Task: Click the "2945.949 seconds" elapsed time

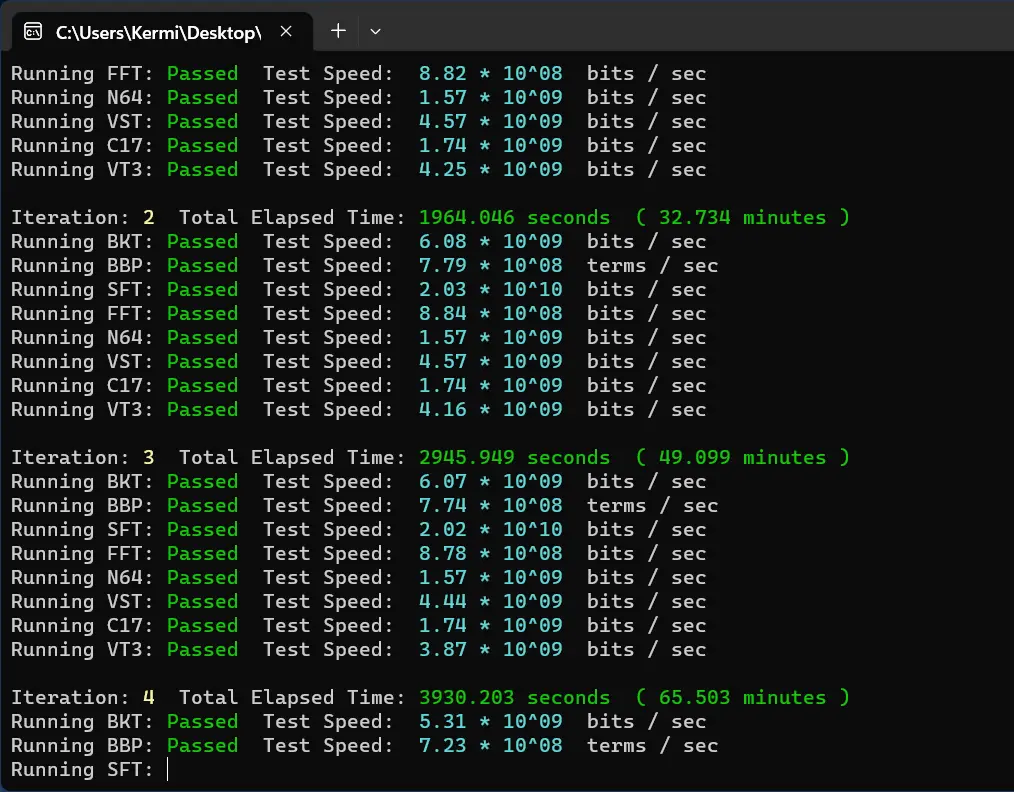Action: [514, 457]
